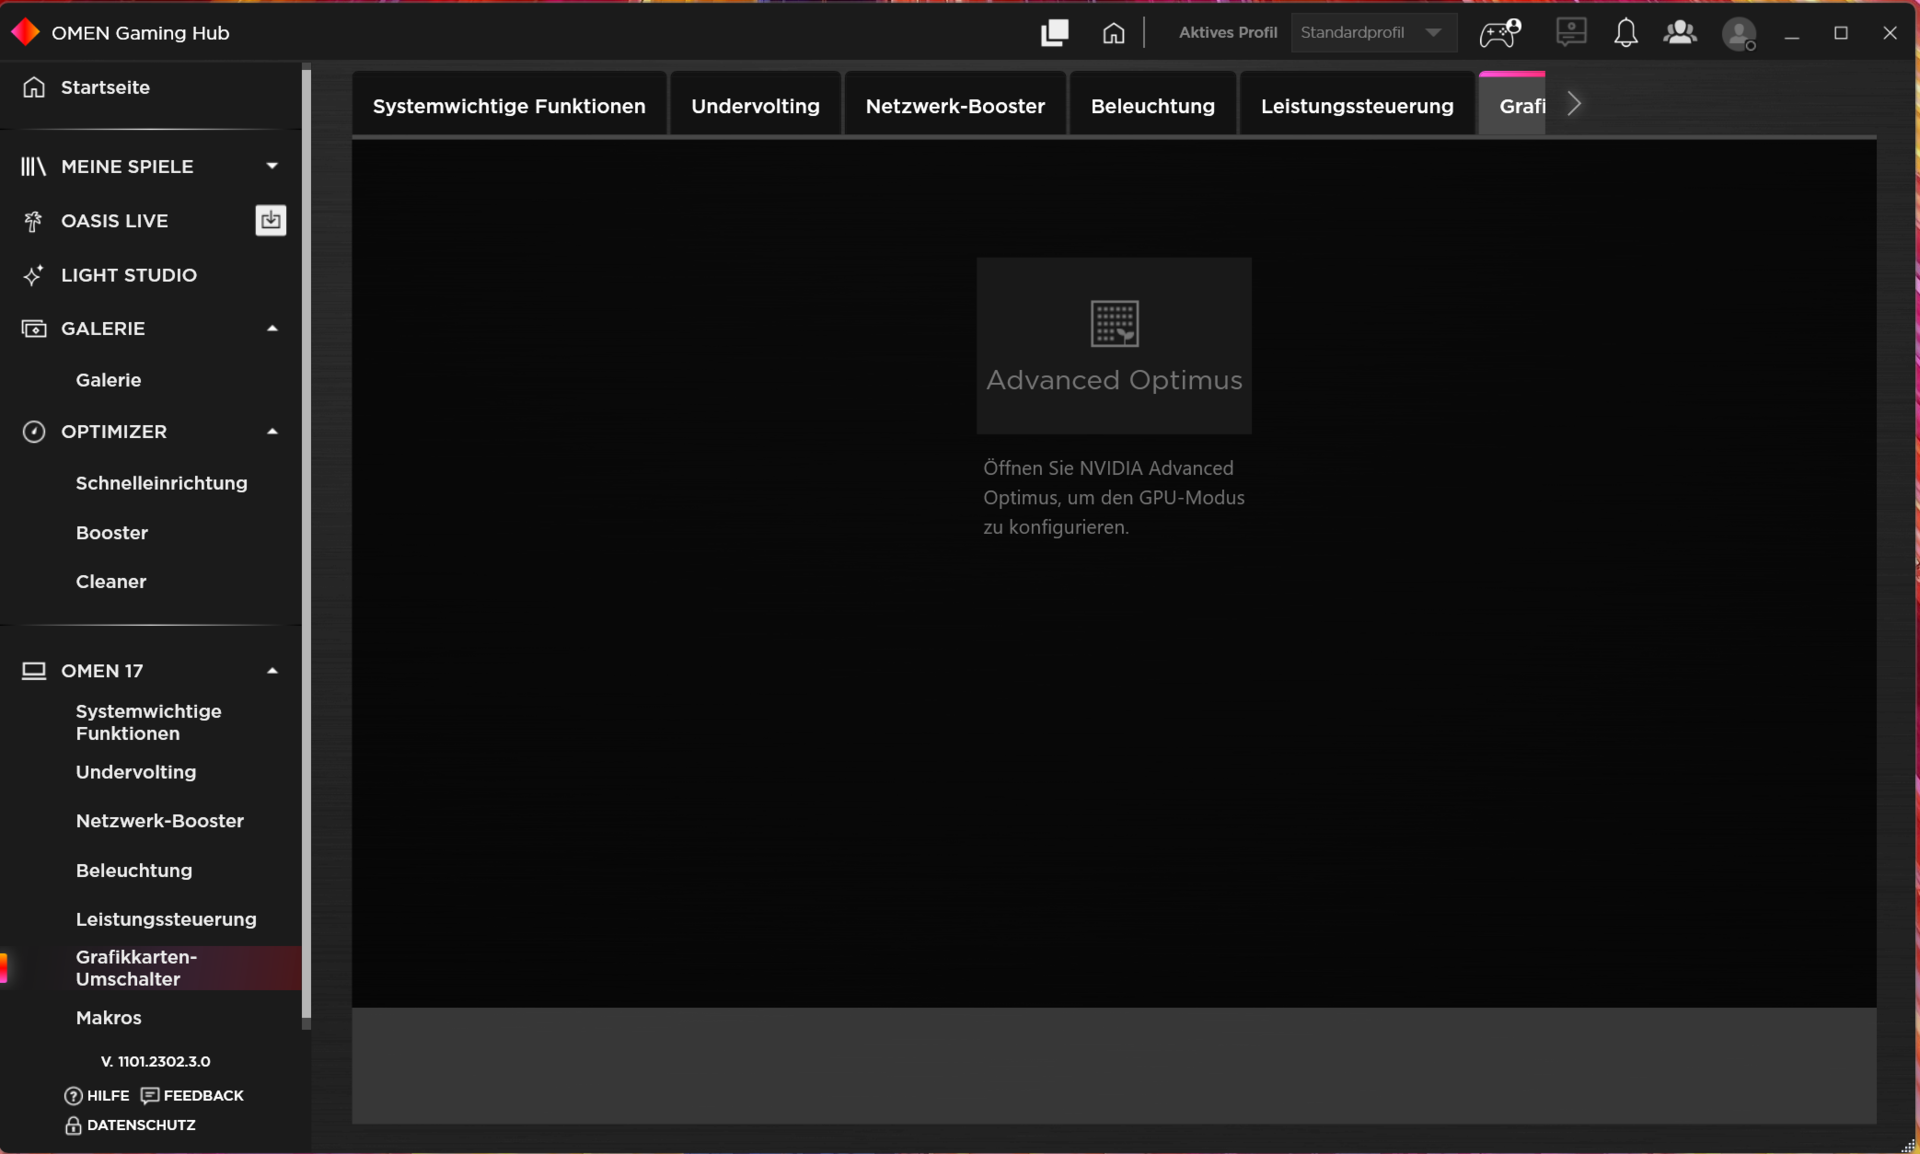Switch to the Undervolting tab
1920x1154 pixels.
tap(754, 106)
